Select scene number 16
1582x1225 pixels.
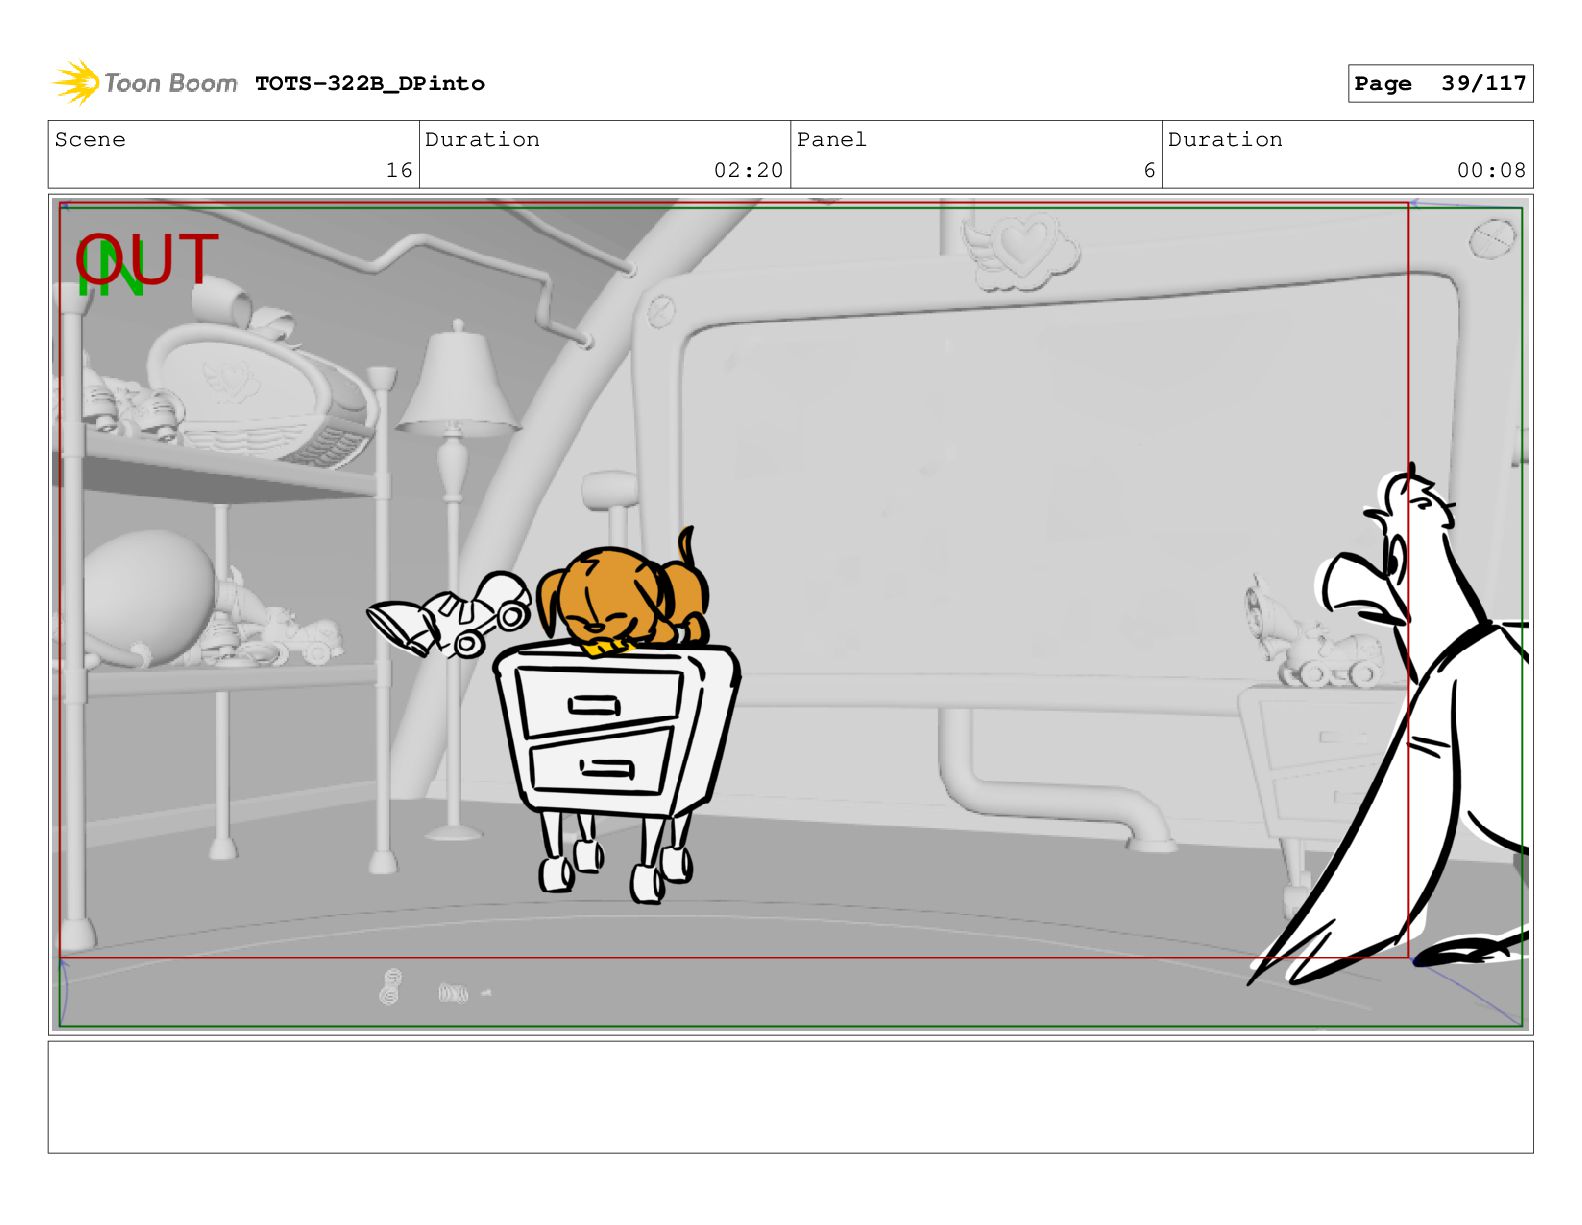pyautogui.click(x=399, y=171)
